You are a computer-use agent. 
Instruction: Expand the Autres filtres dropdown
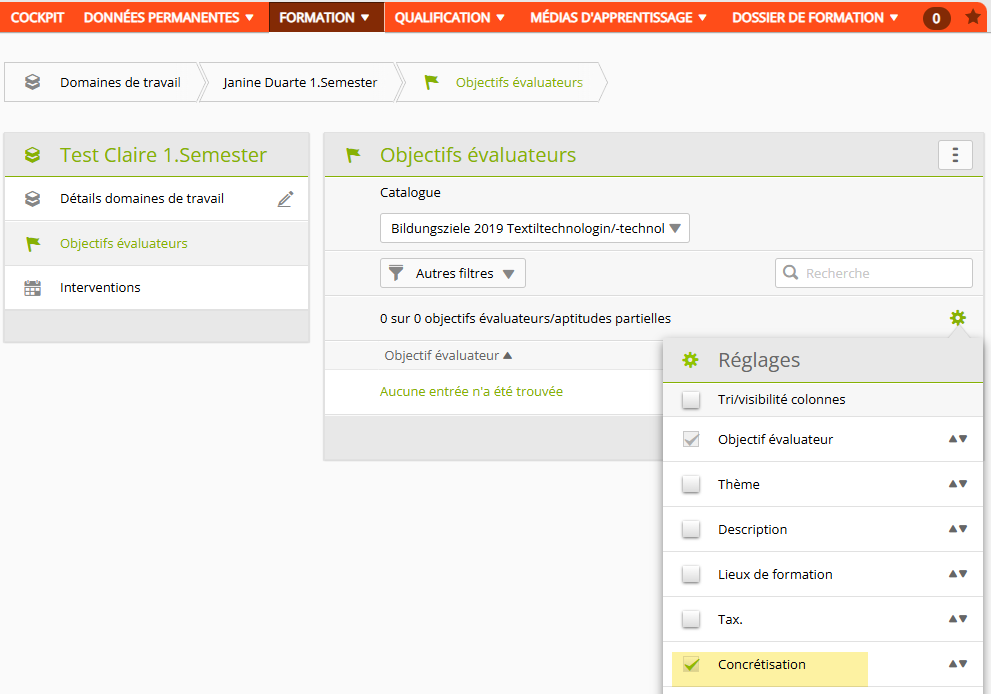point(453,273)
